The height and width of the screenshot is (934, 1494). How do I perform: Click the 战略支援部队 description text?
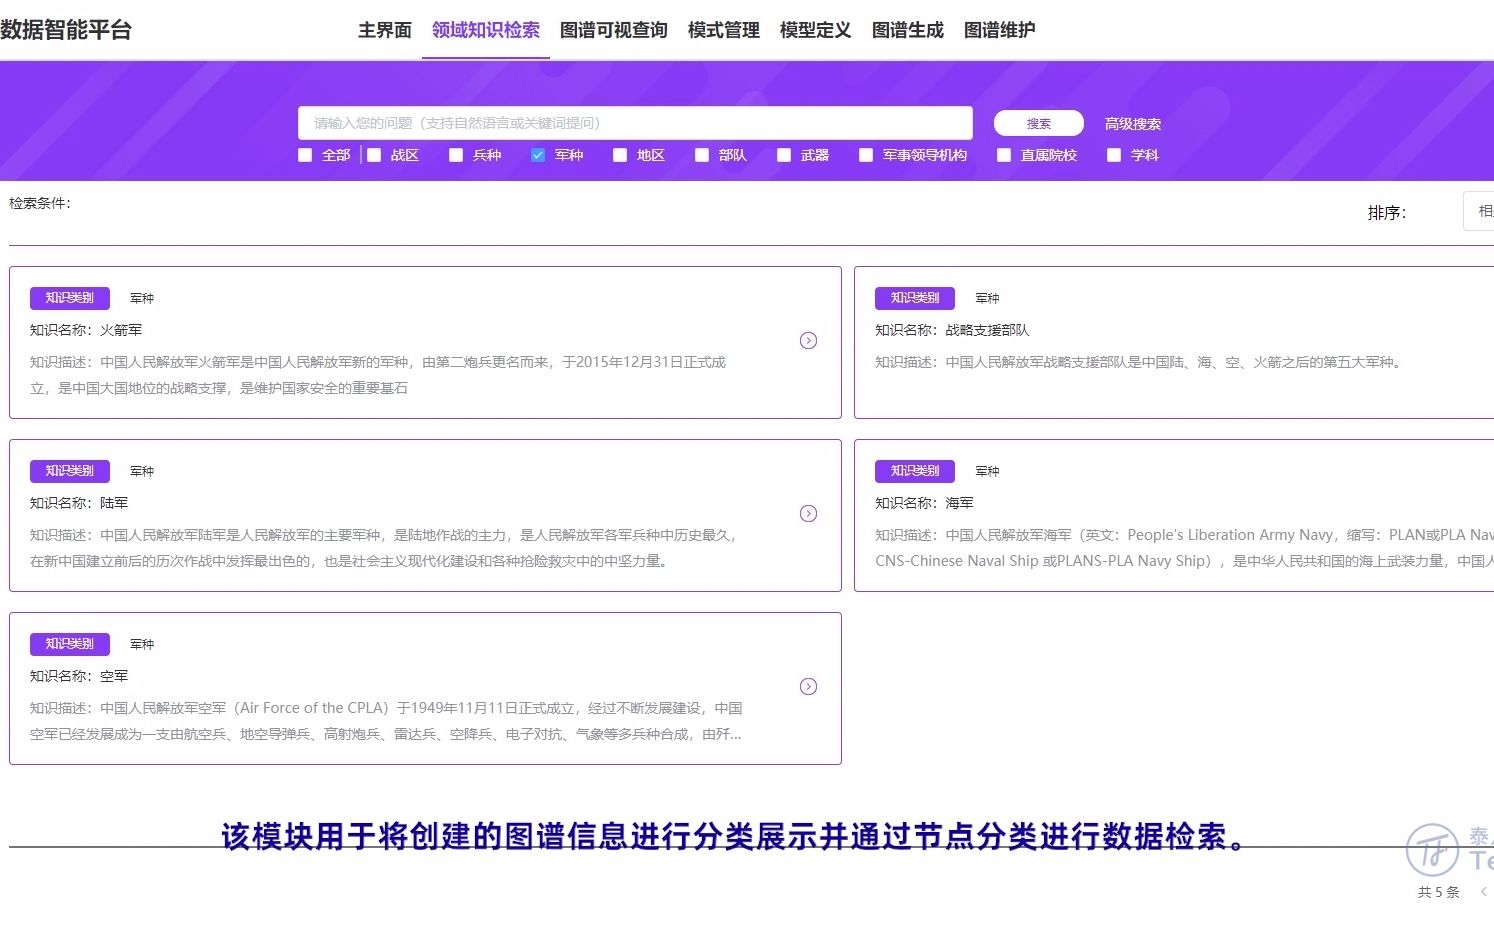pos(1140,362)
